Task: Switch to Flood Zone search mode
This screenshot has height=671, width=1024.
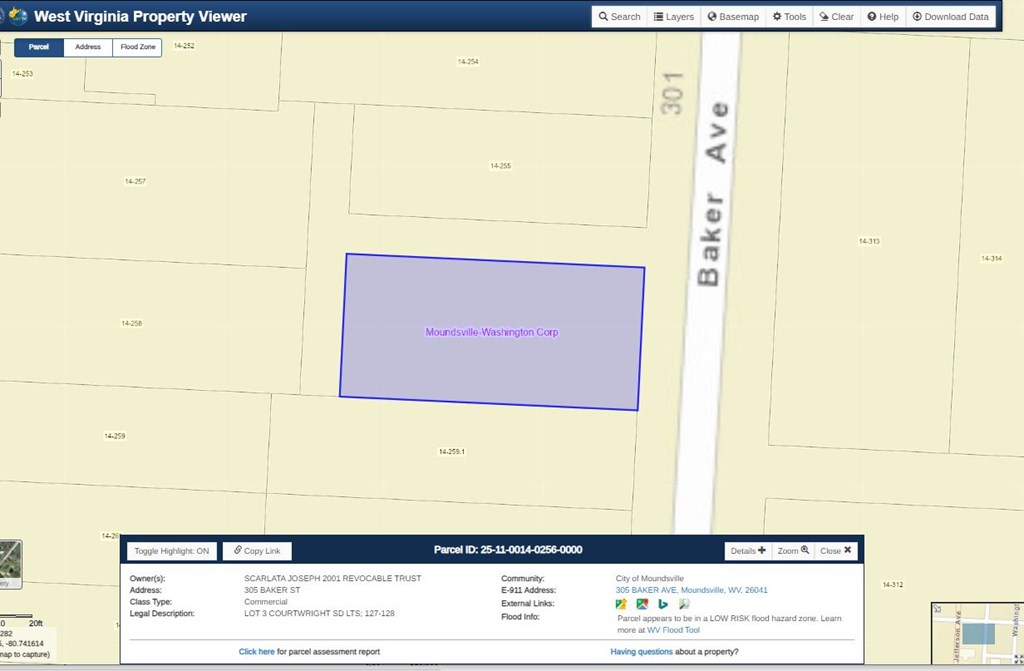Action: 137,47
